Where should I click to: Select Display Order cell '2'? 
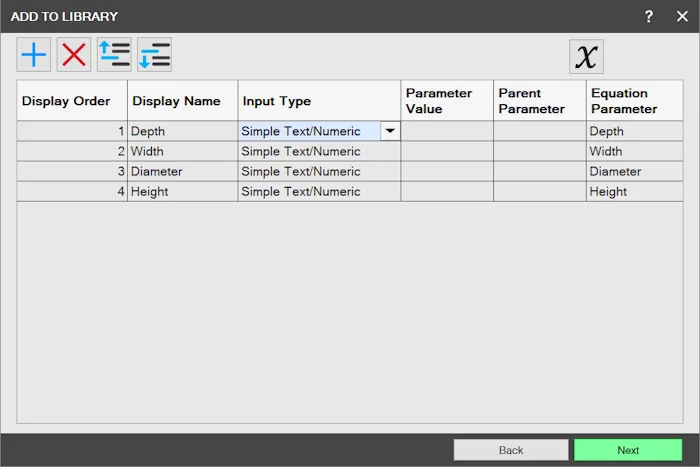[72, 151]
